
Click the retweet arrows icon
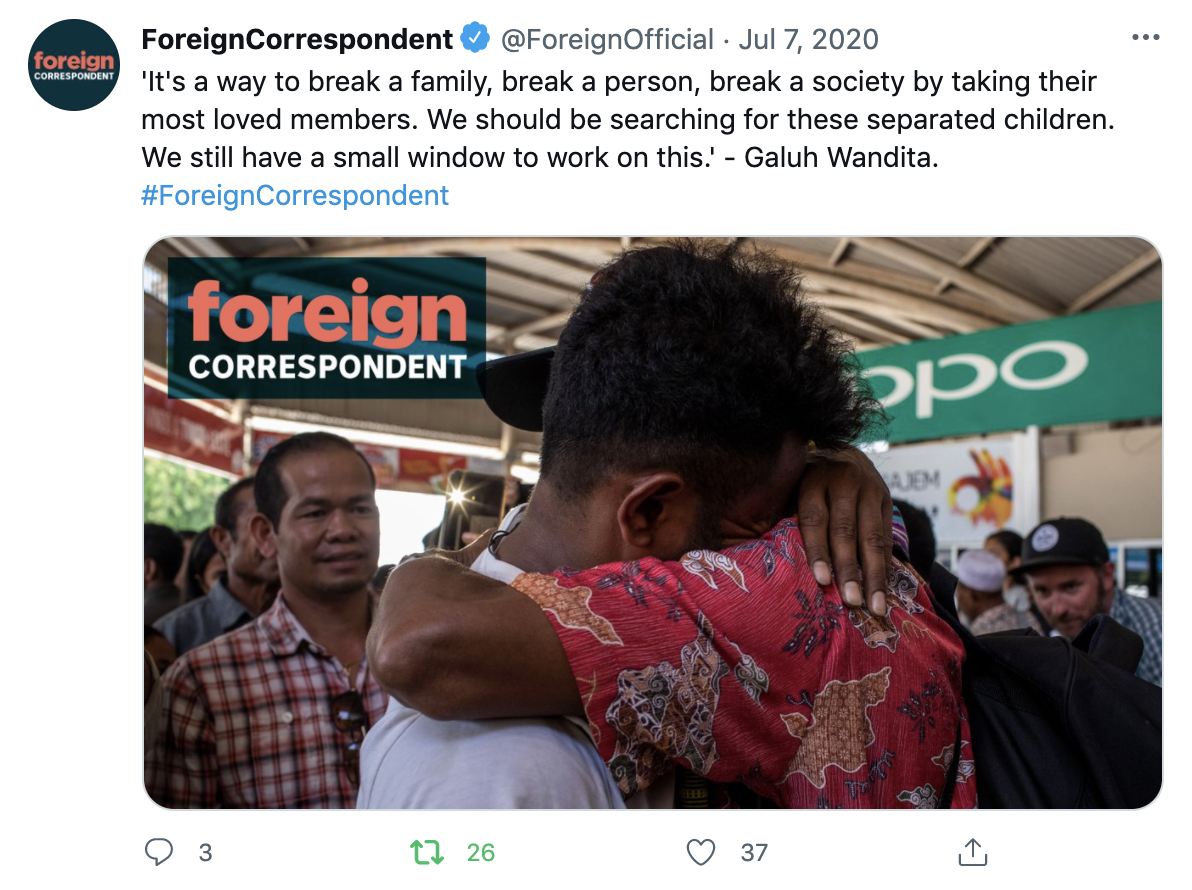[426, 852]
